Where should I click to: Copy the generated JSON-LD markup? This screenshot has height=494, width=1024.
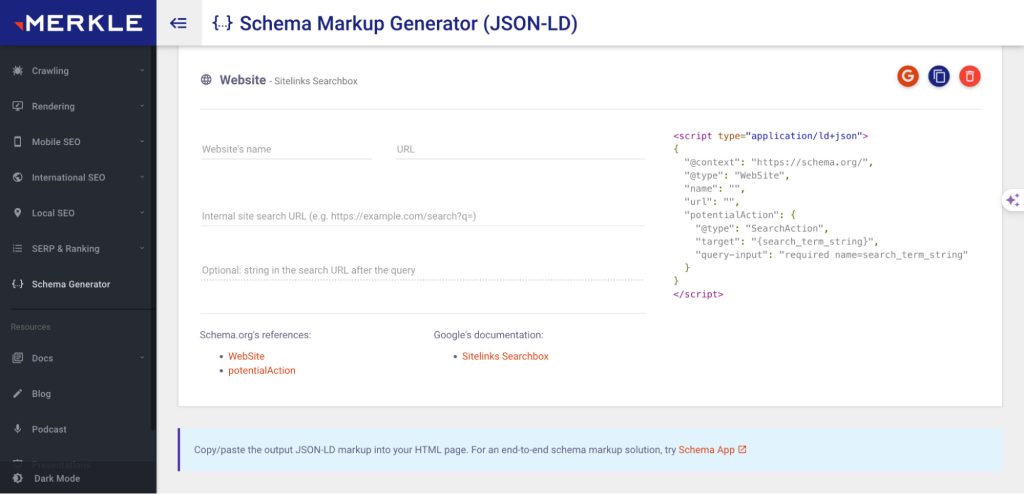point(939,76)
